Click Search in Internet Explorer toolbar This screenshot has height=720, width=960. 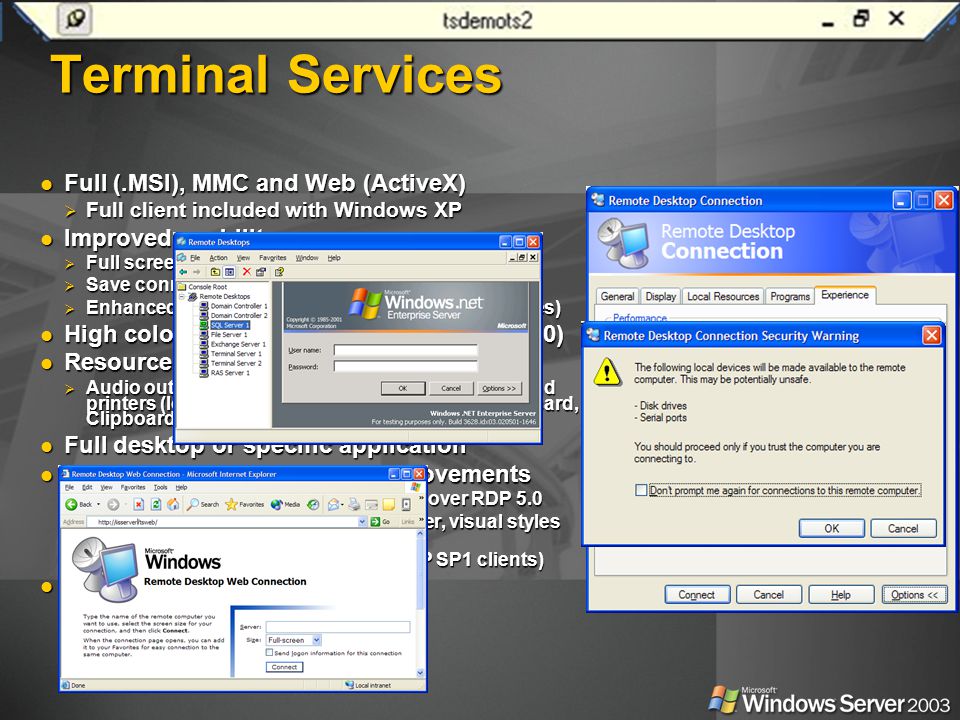[x=203, y=504]
